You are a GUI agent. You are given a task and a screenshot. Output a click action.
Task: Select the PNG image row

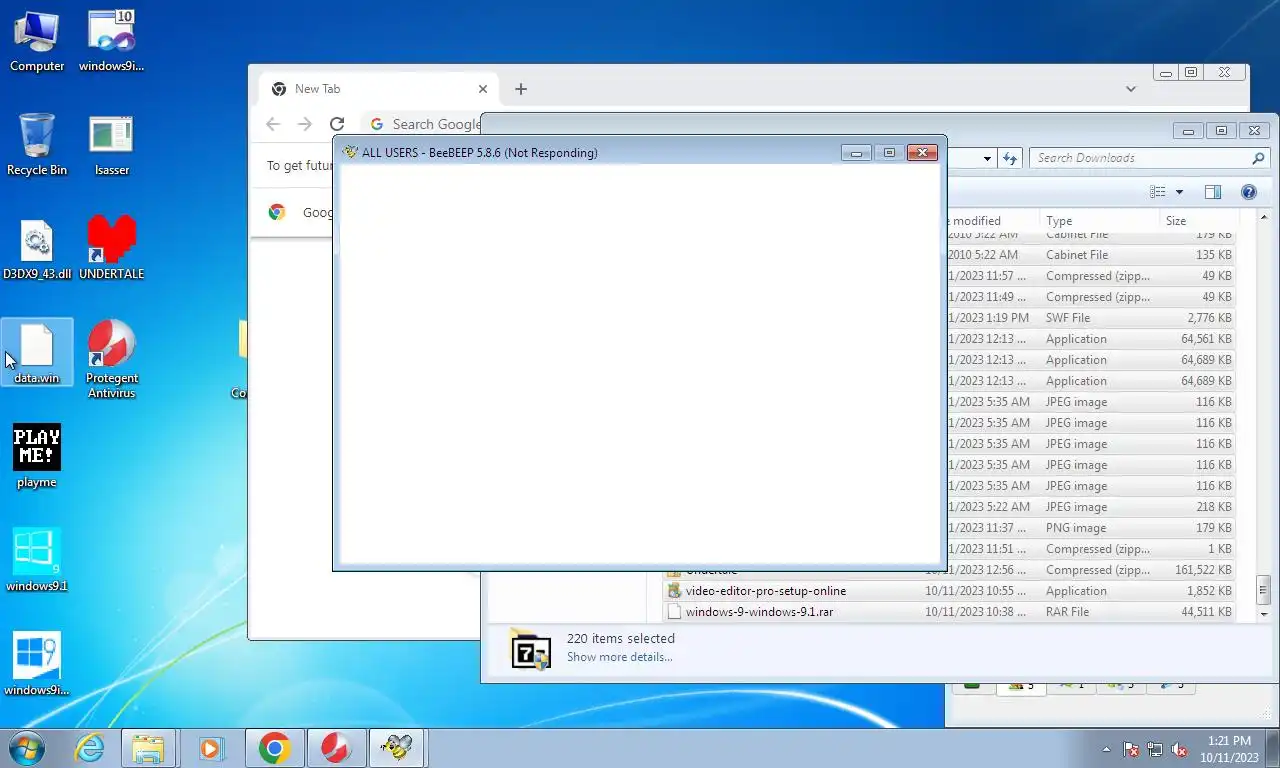pyautogui.click(x=1091, y=528)
